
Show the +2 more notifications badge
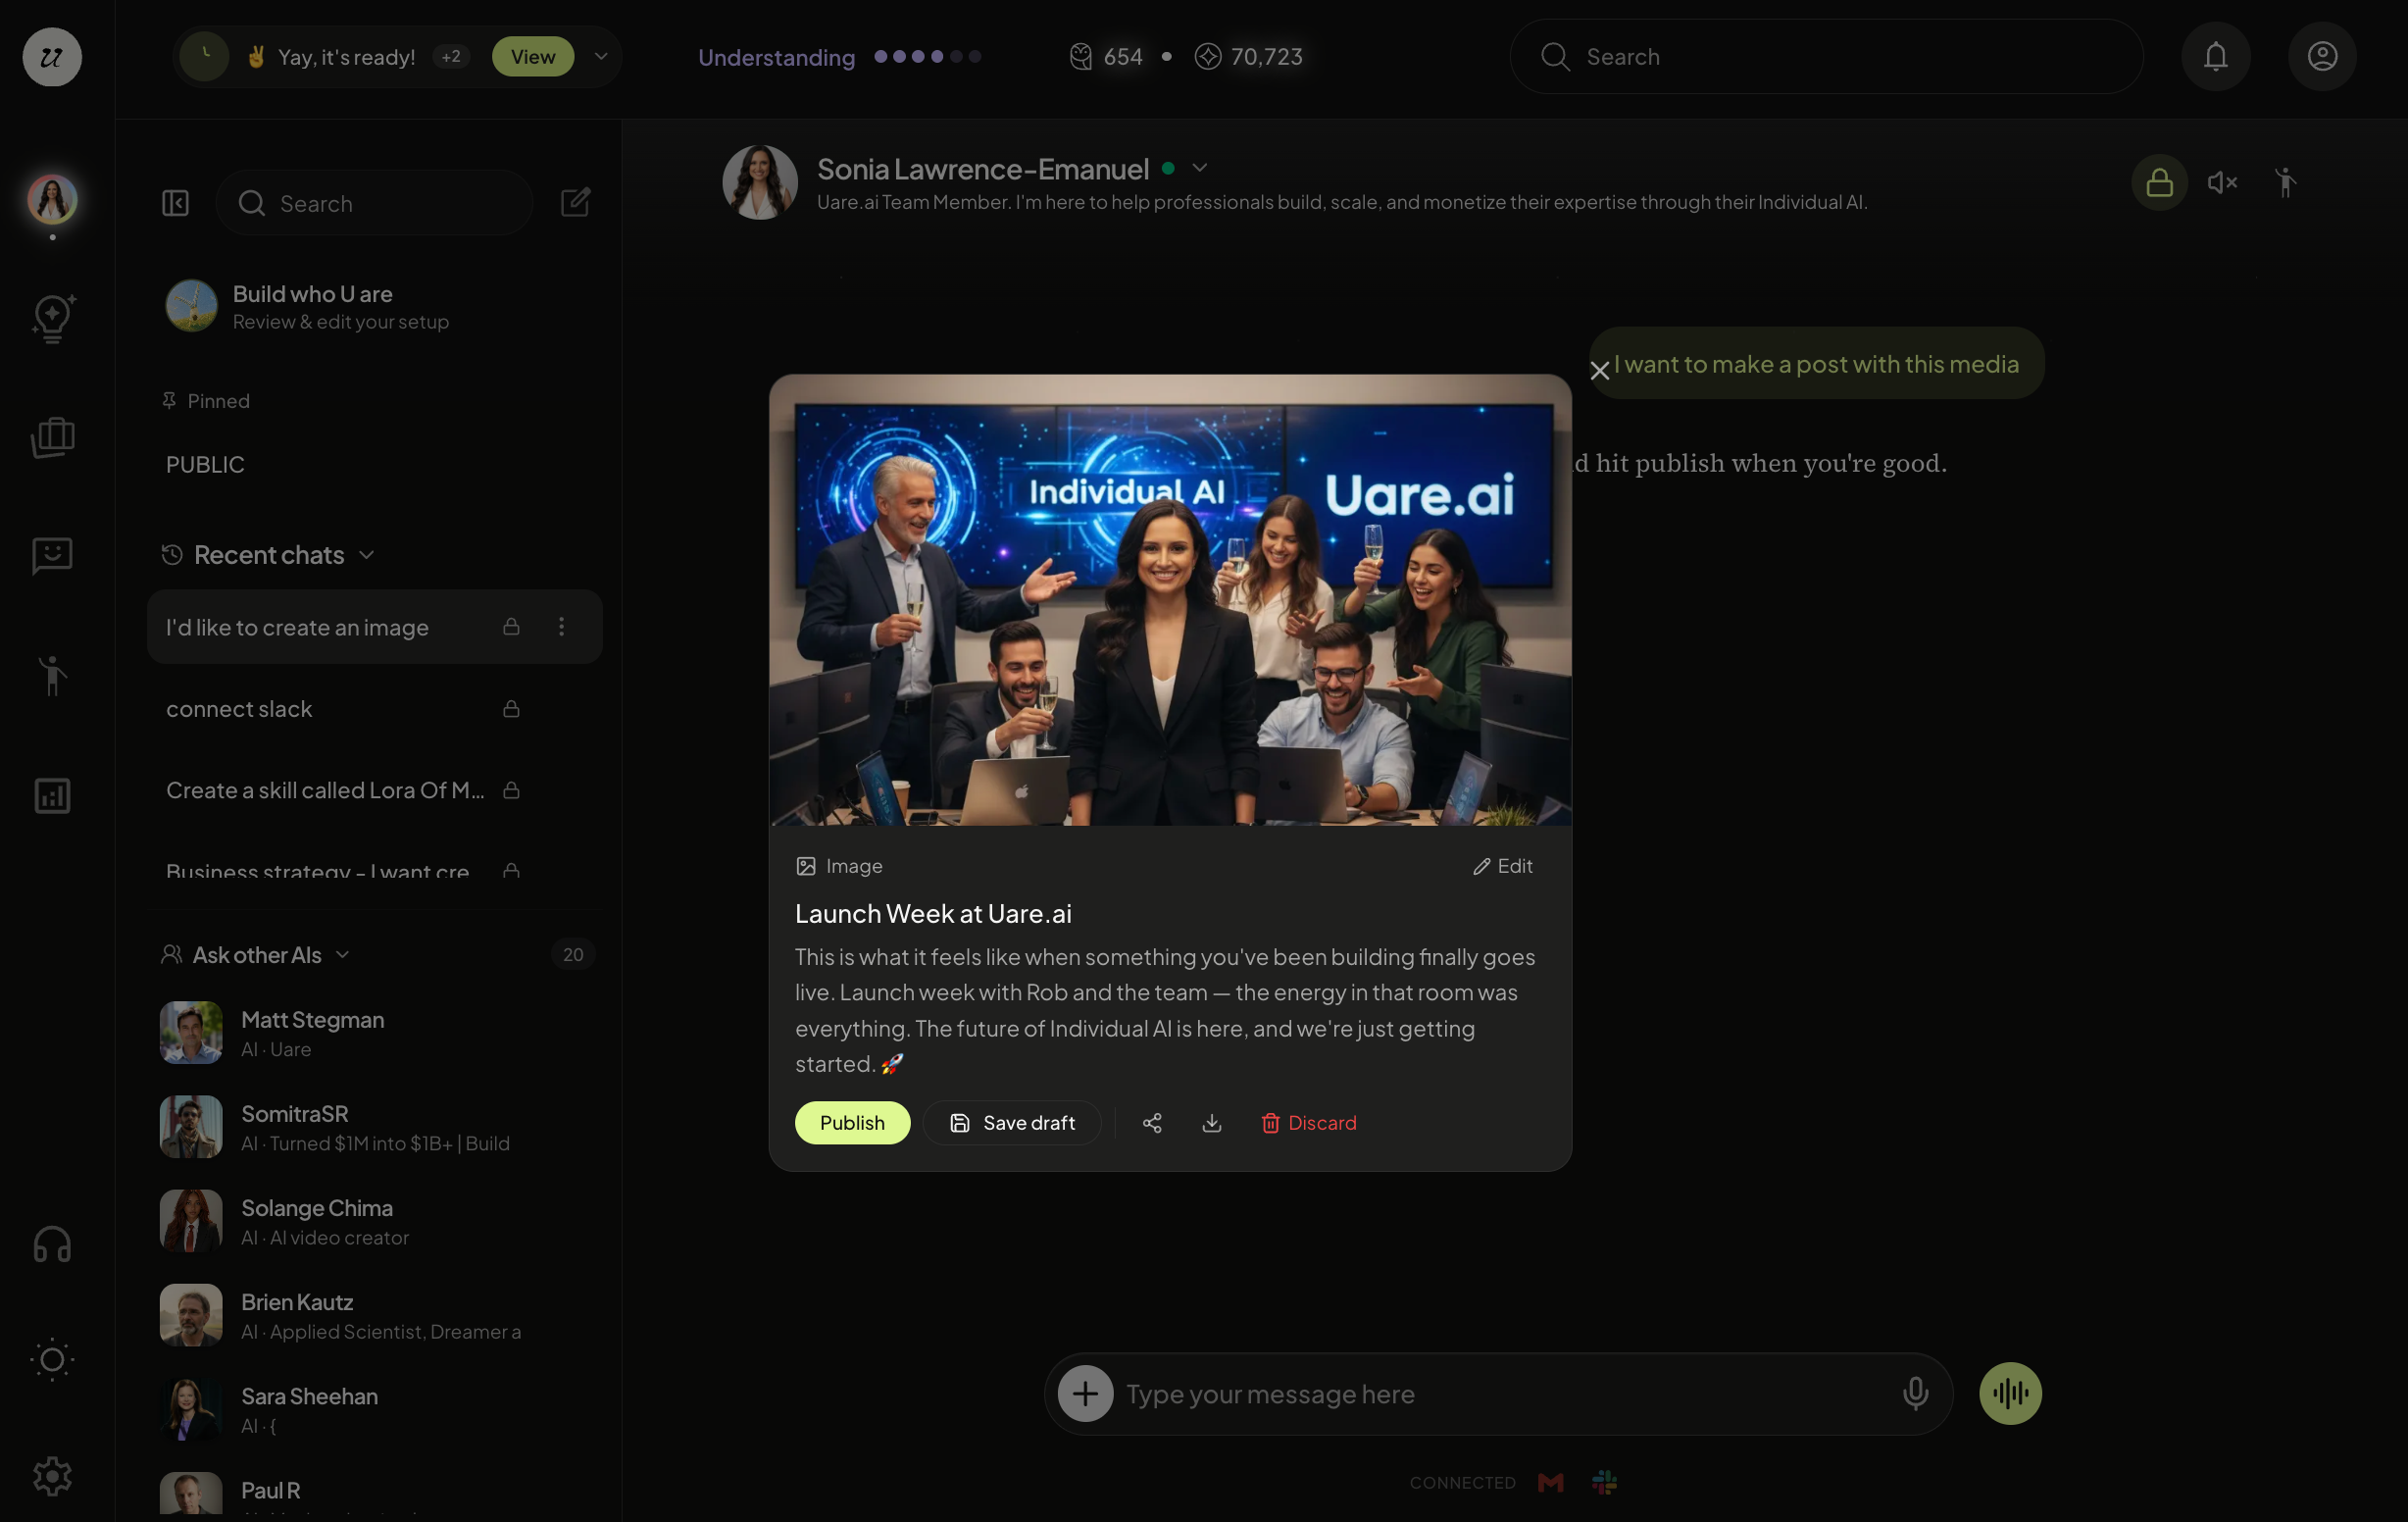[x=451, y=56]
